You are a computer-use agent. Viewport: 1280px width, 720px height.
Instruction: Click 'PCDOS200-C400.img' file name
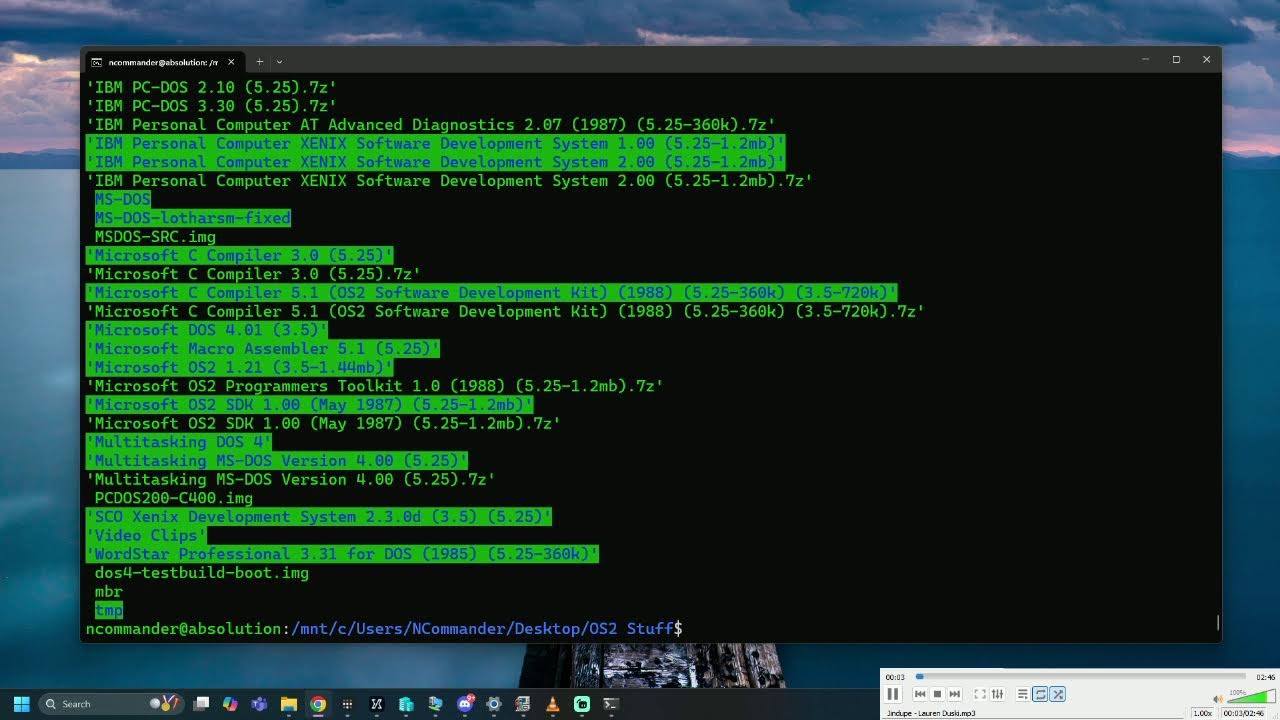174,498
